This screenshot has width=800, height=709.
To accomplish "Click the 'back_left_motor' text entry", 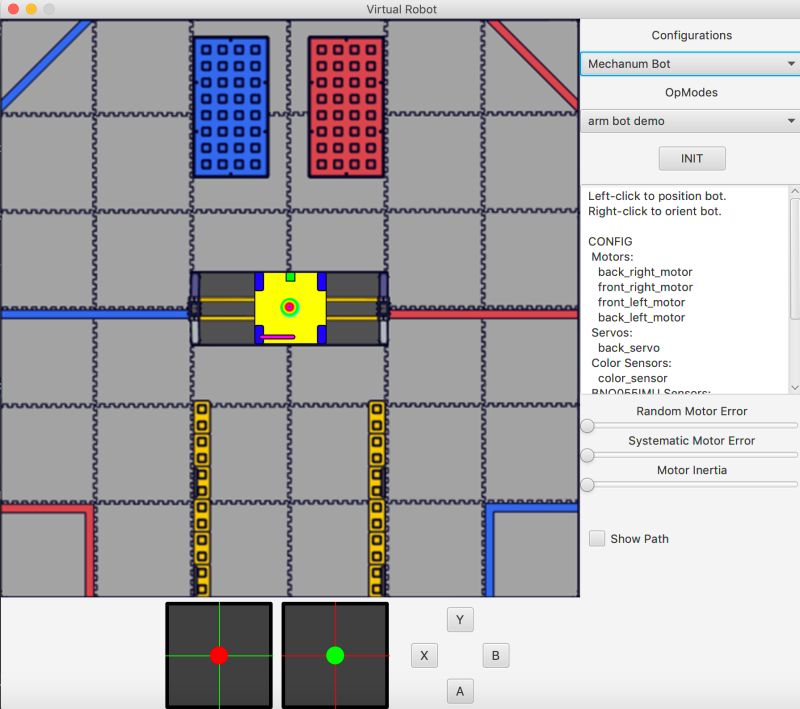I will click(641, 318).
